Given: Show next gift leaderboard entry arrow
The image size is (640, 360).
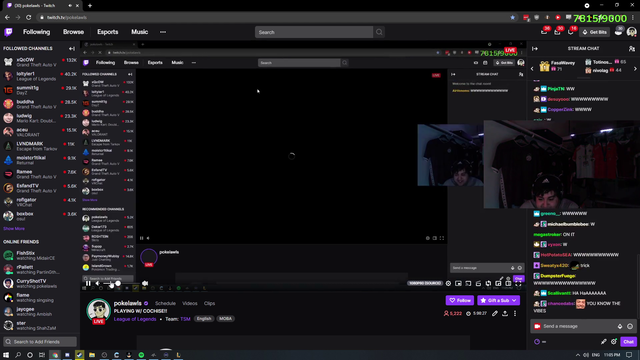Looking at the screenshot, I should point(635,69).
